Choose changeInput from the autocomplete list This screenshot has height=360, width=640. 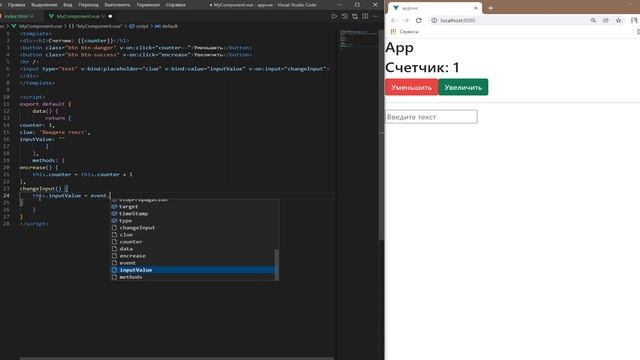coord(193,228)
